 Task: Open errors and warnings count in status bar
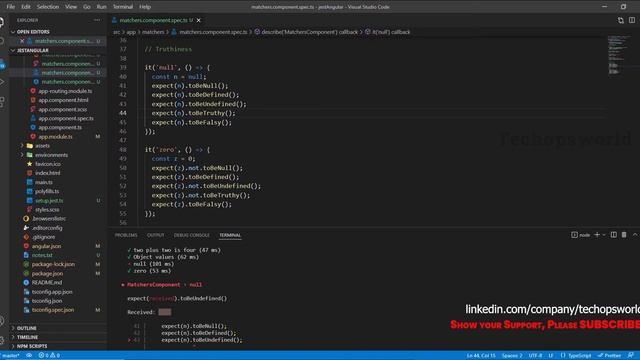tap(49, 356)
